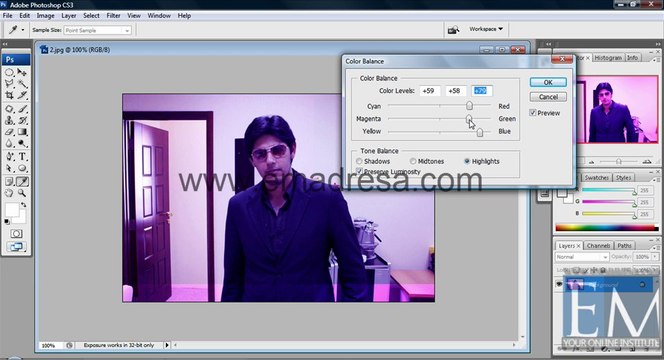Zoom in using Navigator large mountains icon
Screen dimensions: 664x360
tap(647, 161)
